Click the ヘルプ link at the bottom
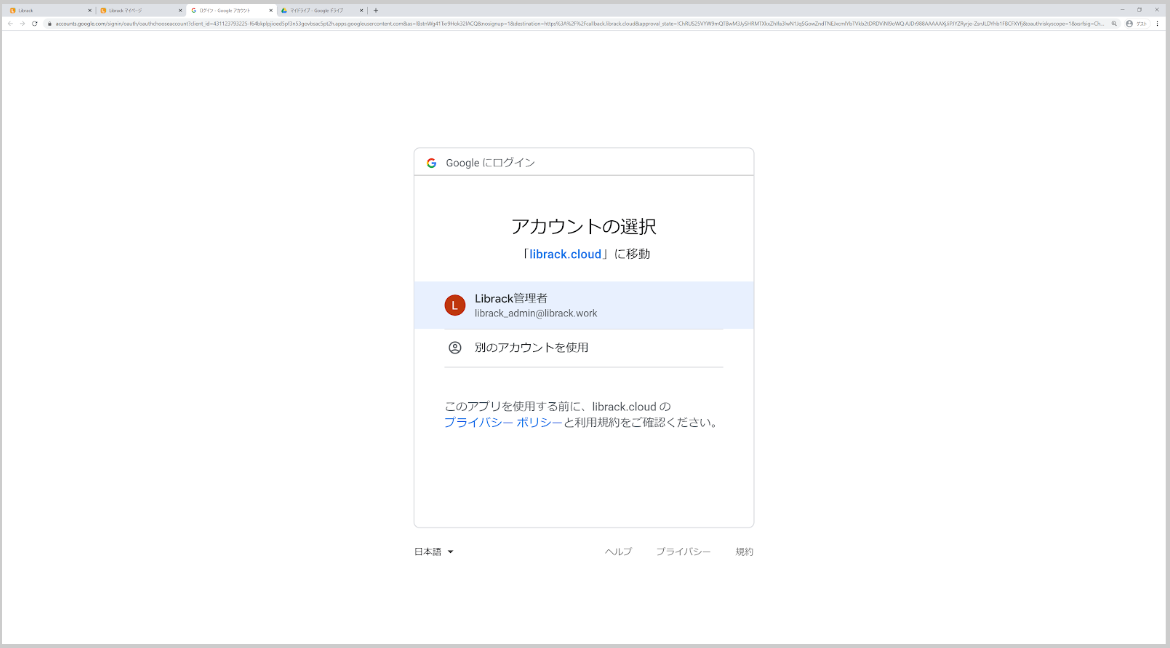The image size is (1170, 648). point(618,551)
